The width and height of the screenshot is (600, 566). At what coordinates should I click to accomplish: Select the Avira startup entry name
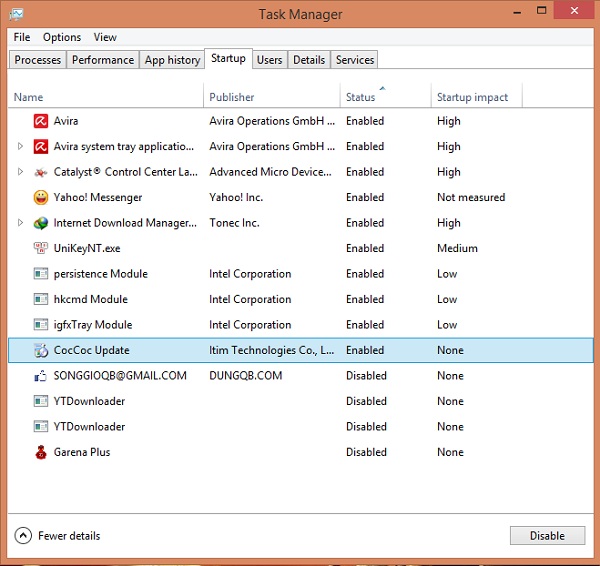click(66, 121)
